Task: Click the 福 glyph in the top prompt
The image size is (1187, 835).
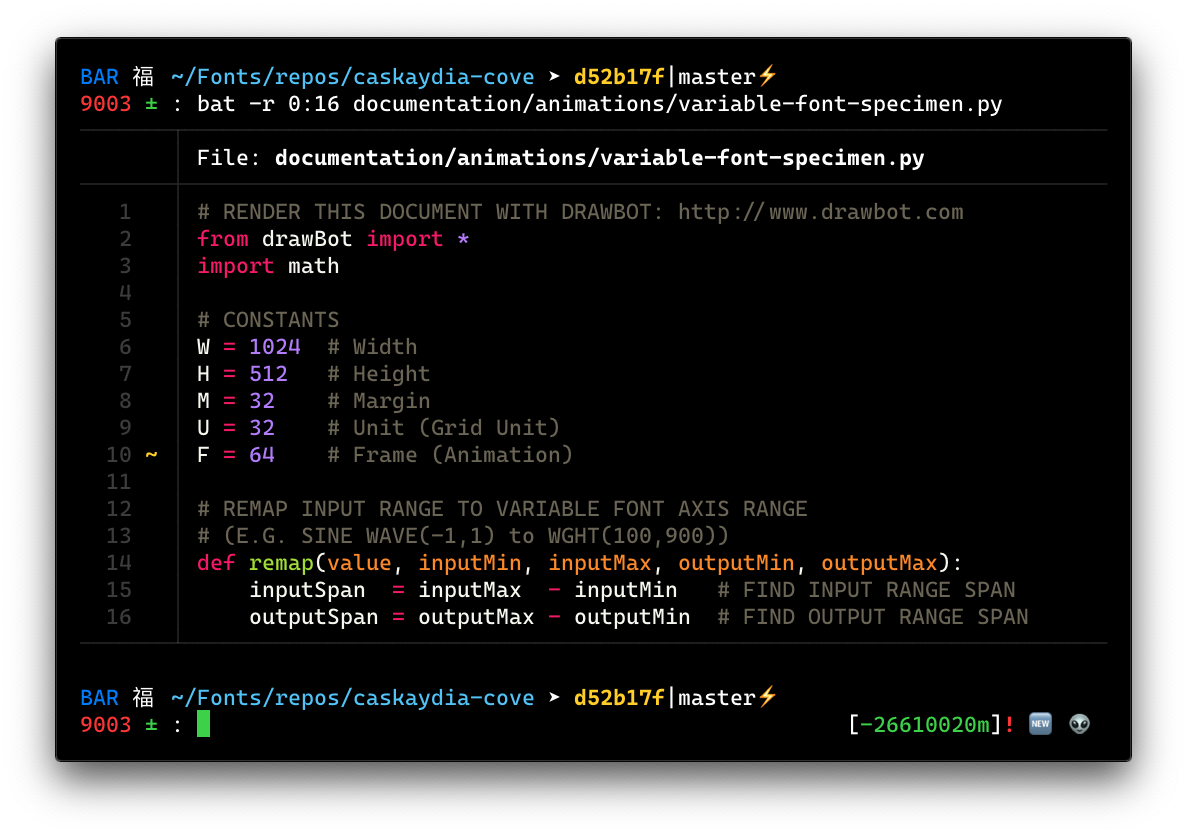Action: pos(142,76)
